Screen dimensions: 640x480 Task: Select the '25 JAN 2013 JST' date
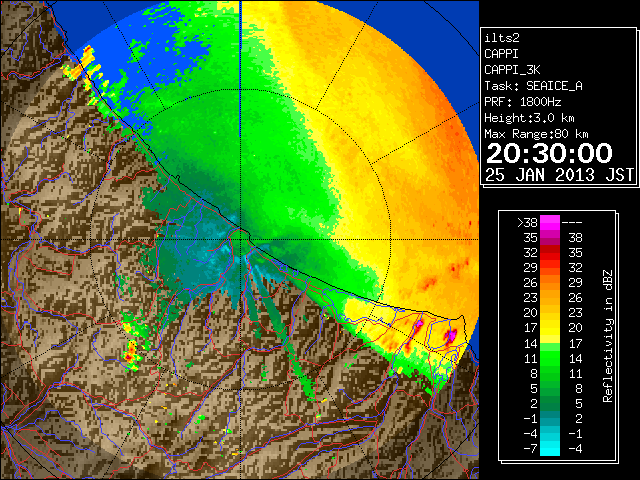[560, 175]
